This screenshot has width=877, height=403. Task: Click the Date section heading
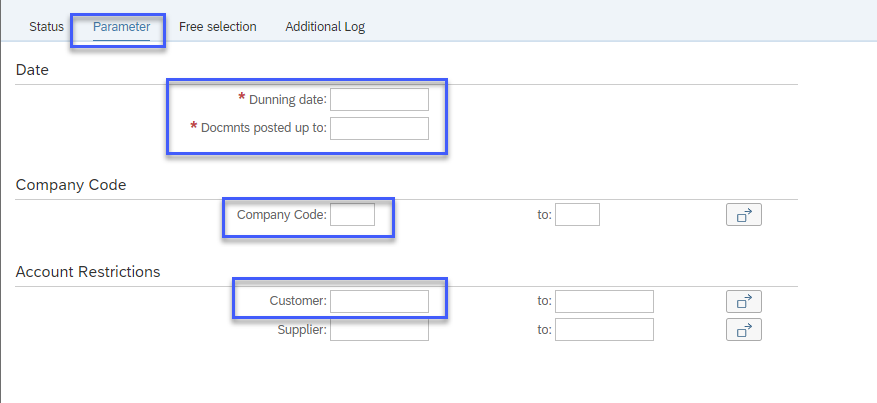(x=32, y=70)
